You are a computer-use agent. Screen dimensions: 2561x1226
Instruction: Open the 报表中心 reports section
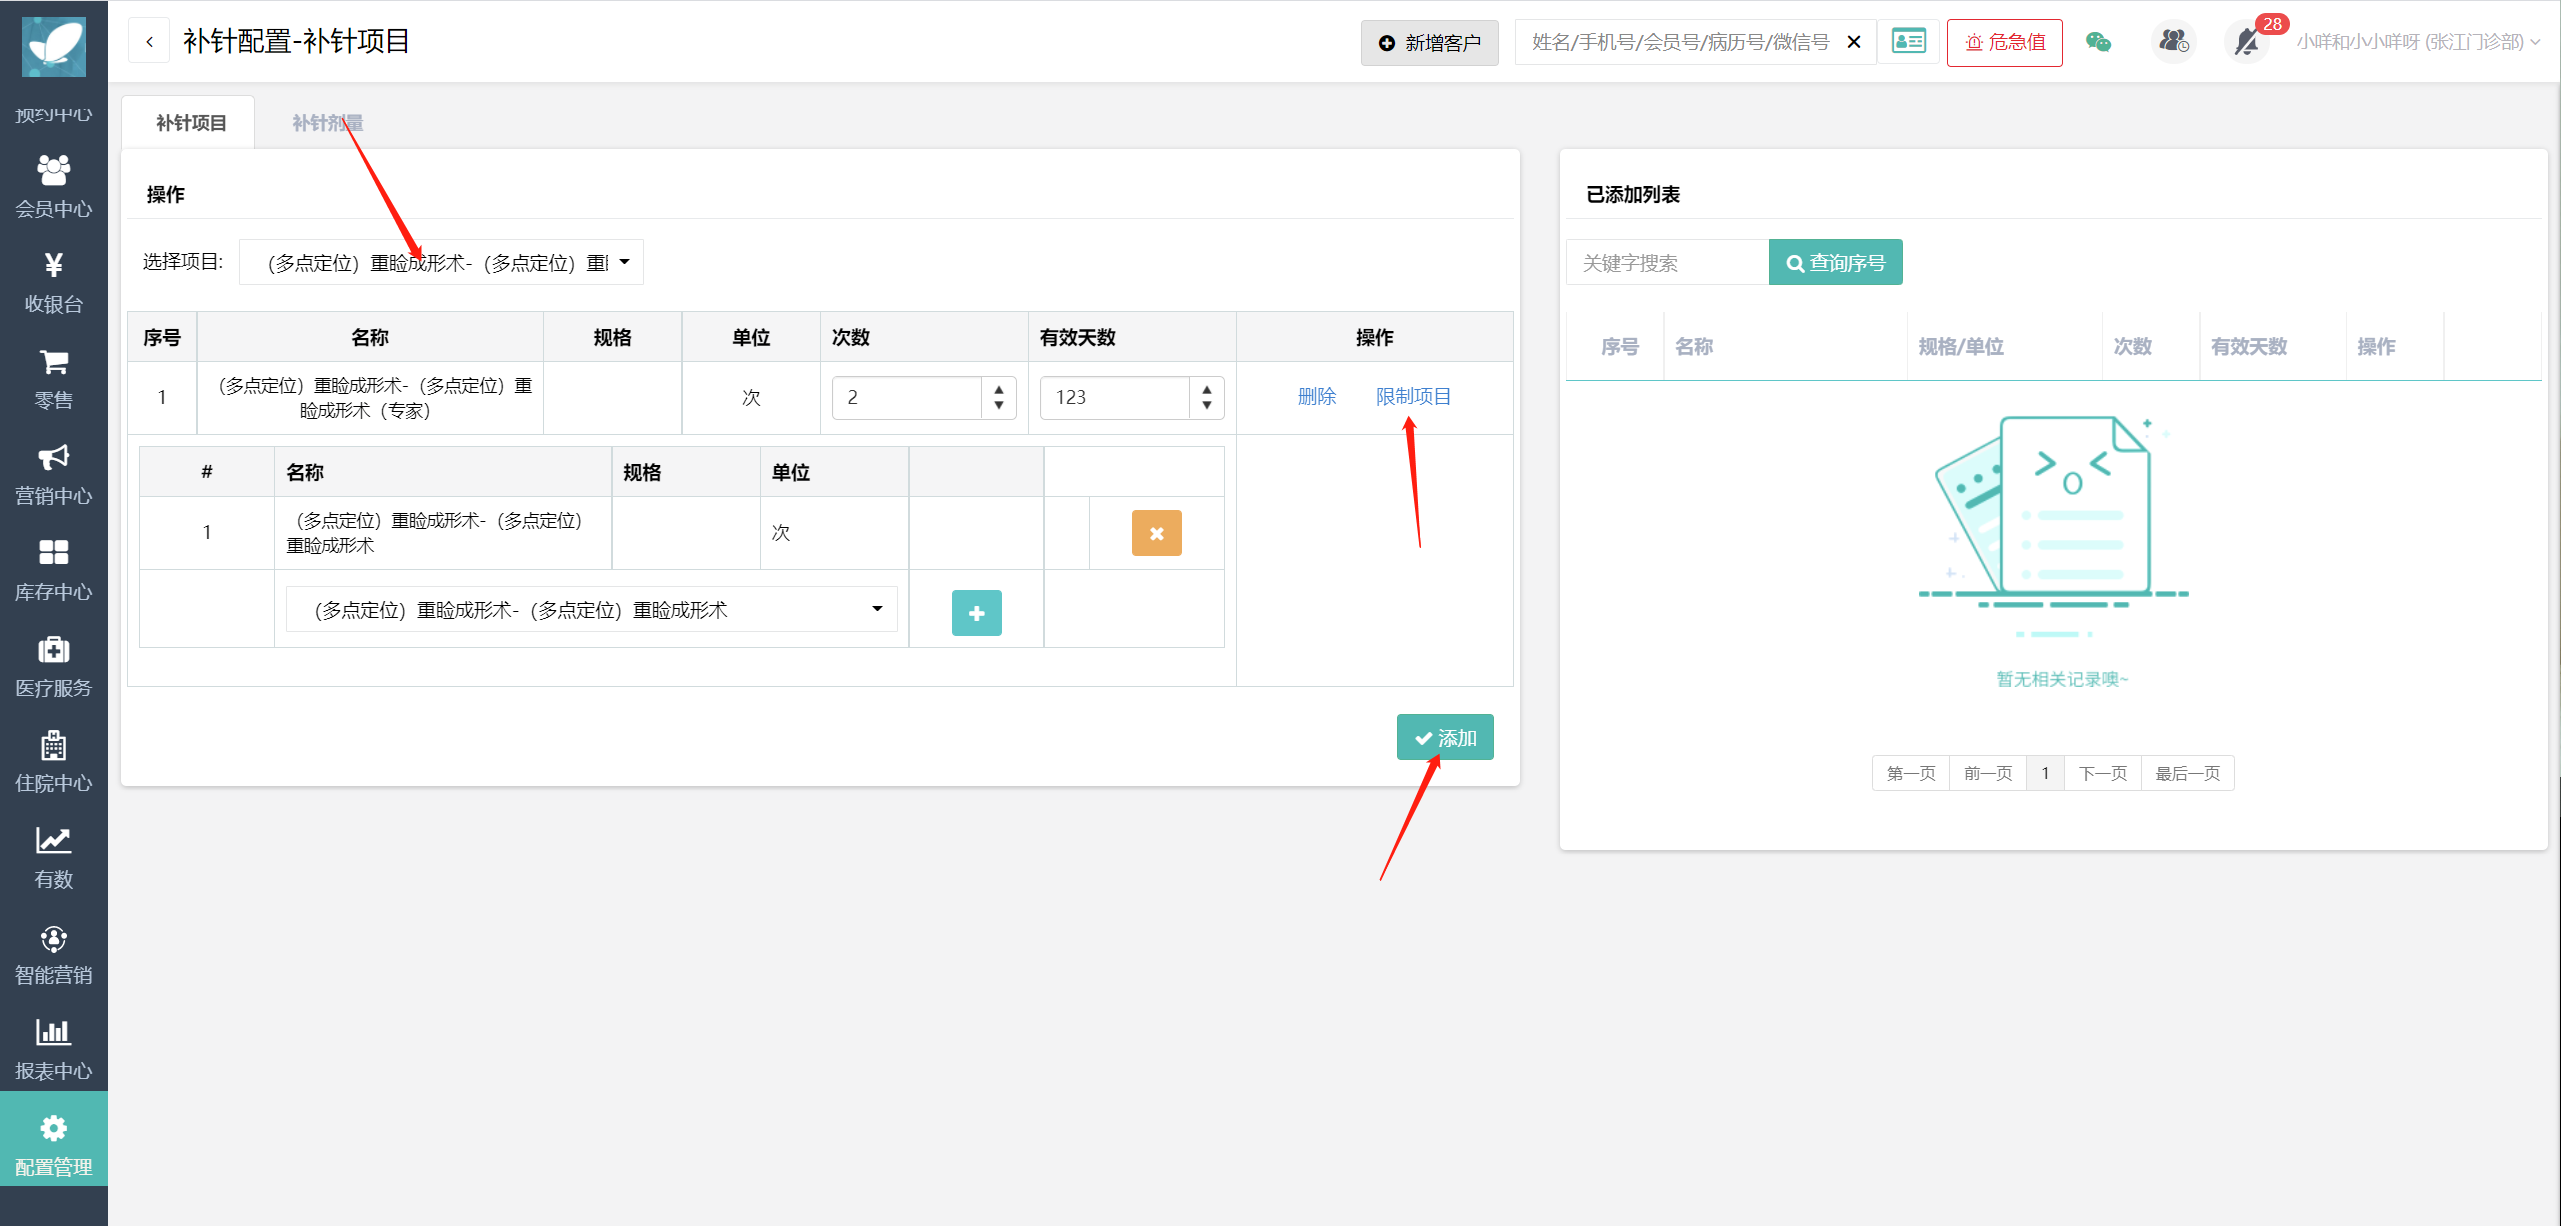[54, 1050]
